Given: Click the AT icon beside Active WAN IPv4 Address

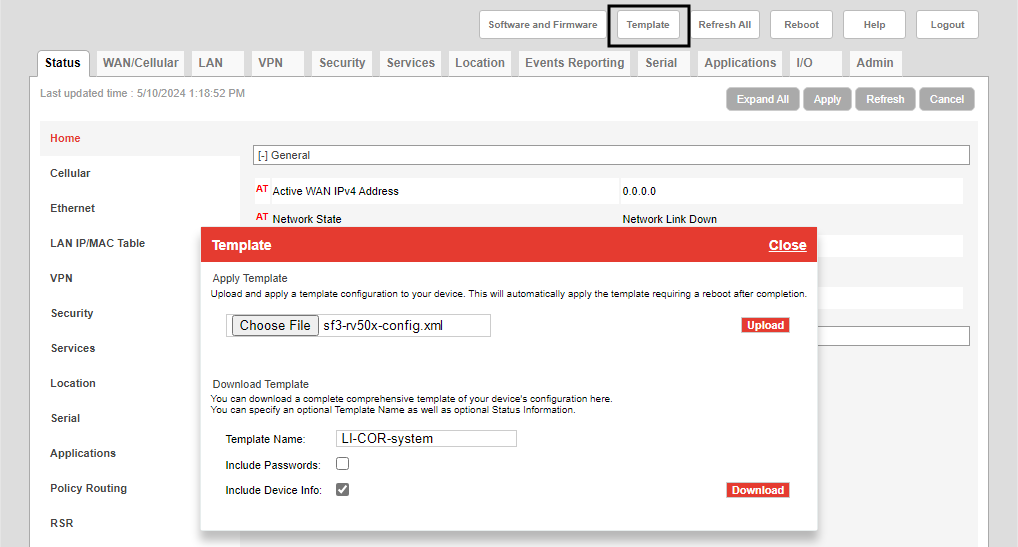Looking at the screenshot, I should [x=262, y=189].
